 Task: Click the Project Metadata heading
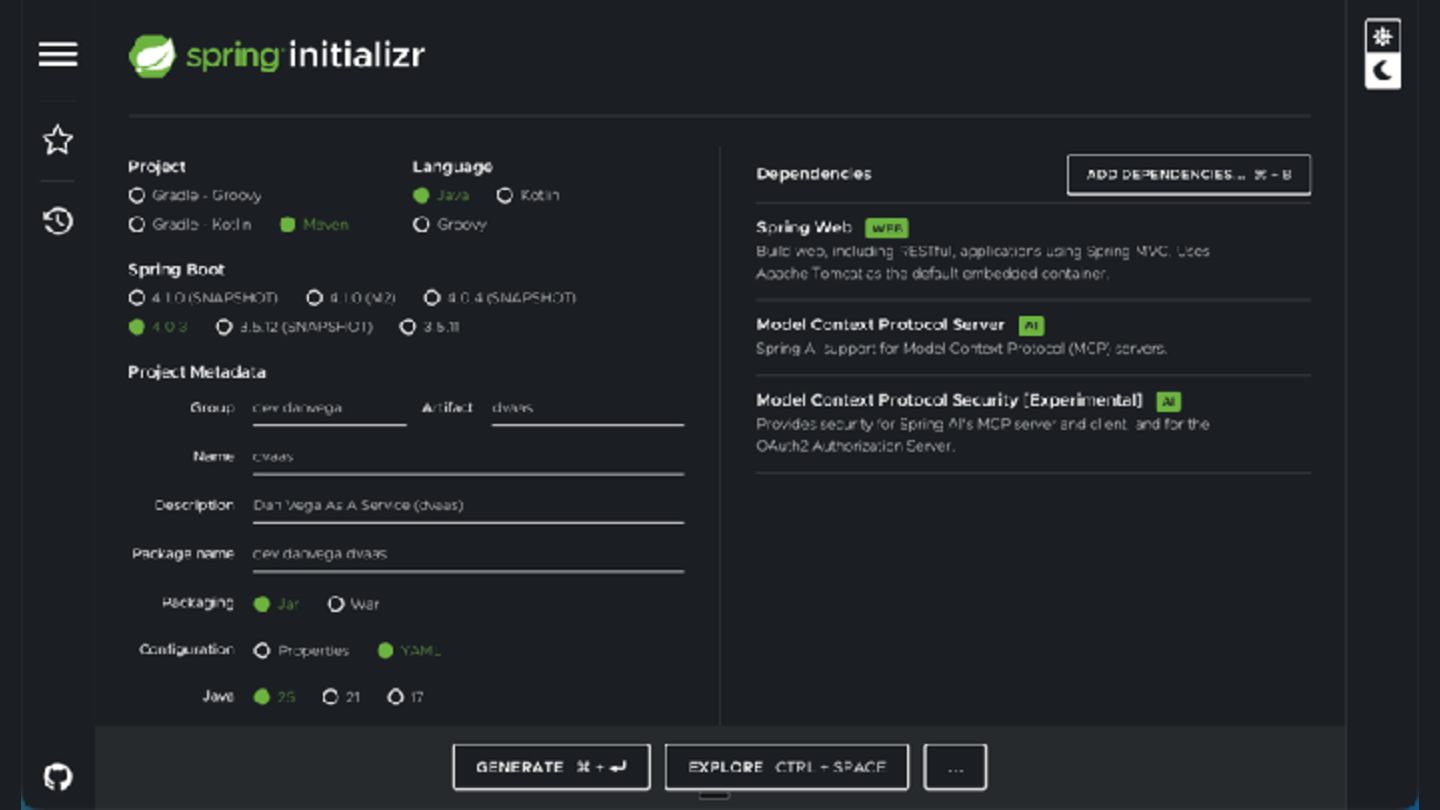click(197, 373)
